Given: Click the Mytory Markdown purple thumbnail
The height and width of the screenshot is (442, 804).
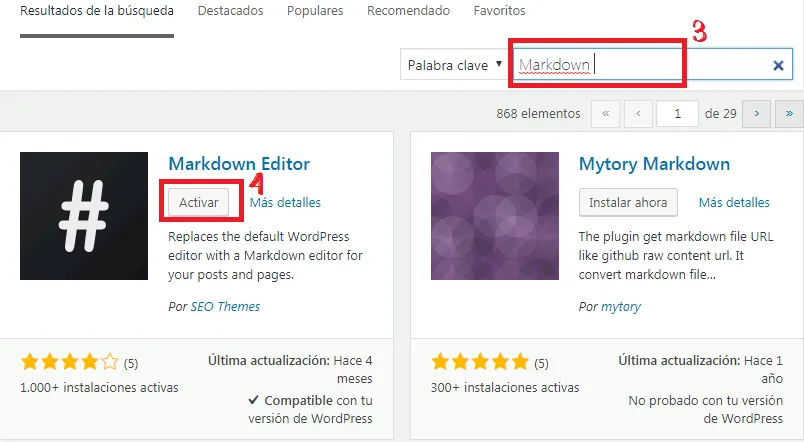Looking at the screenshot, I should point(495,216).
